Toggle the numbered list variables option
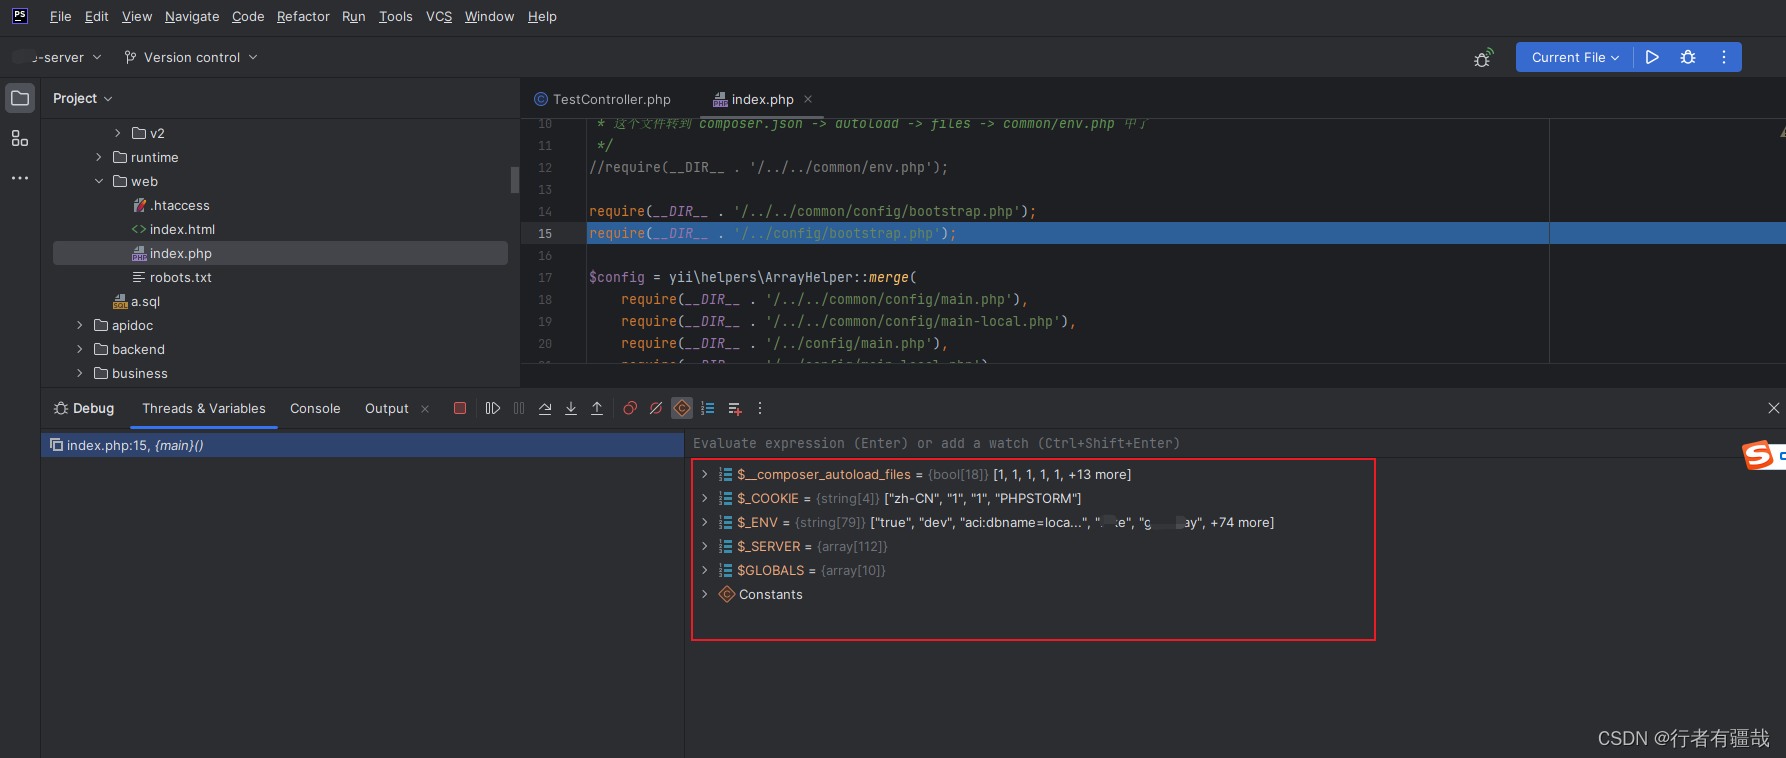The height and width of the screenshot is (758, 1786). pyautogui.click(x=708, y=408)
